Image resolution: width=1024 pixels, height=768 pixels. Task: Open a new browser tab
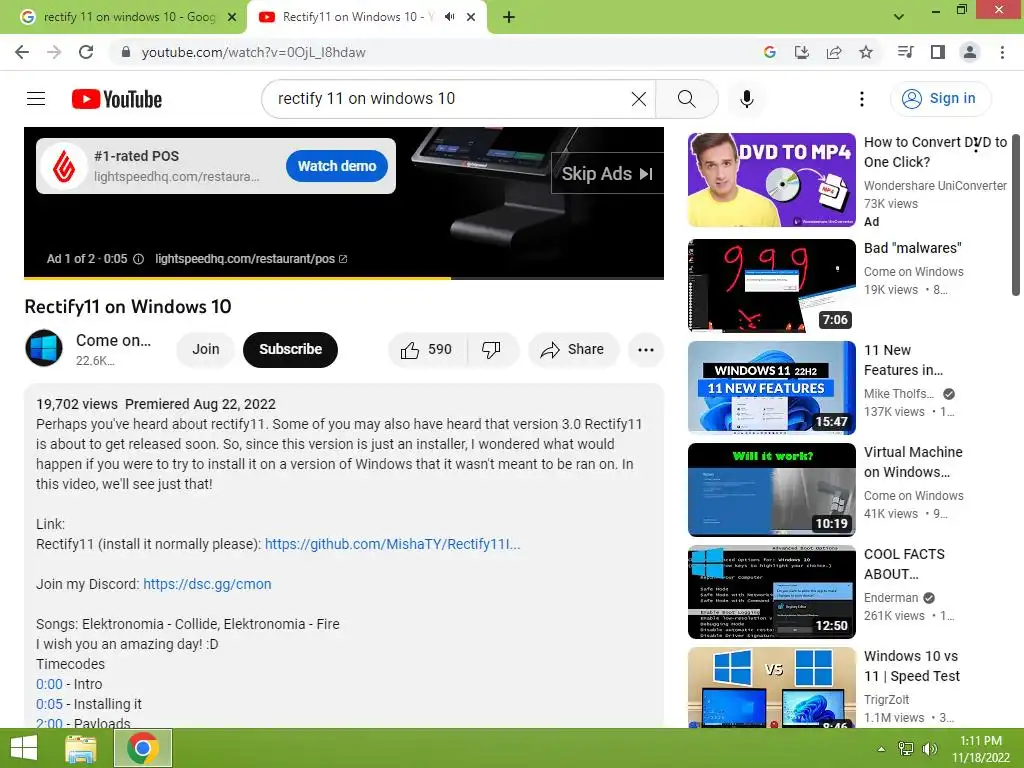point(509,17)
